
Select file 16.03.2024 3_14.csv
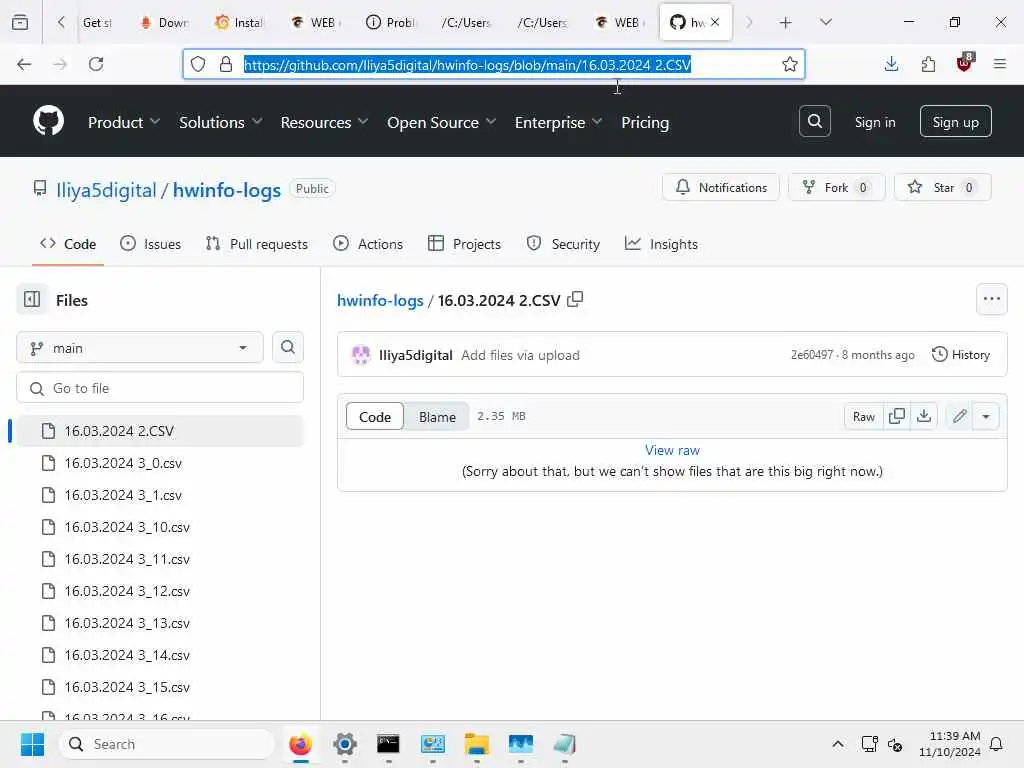coord(160,655)
